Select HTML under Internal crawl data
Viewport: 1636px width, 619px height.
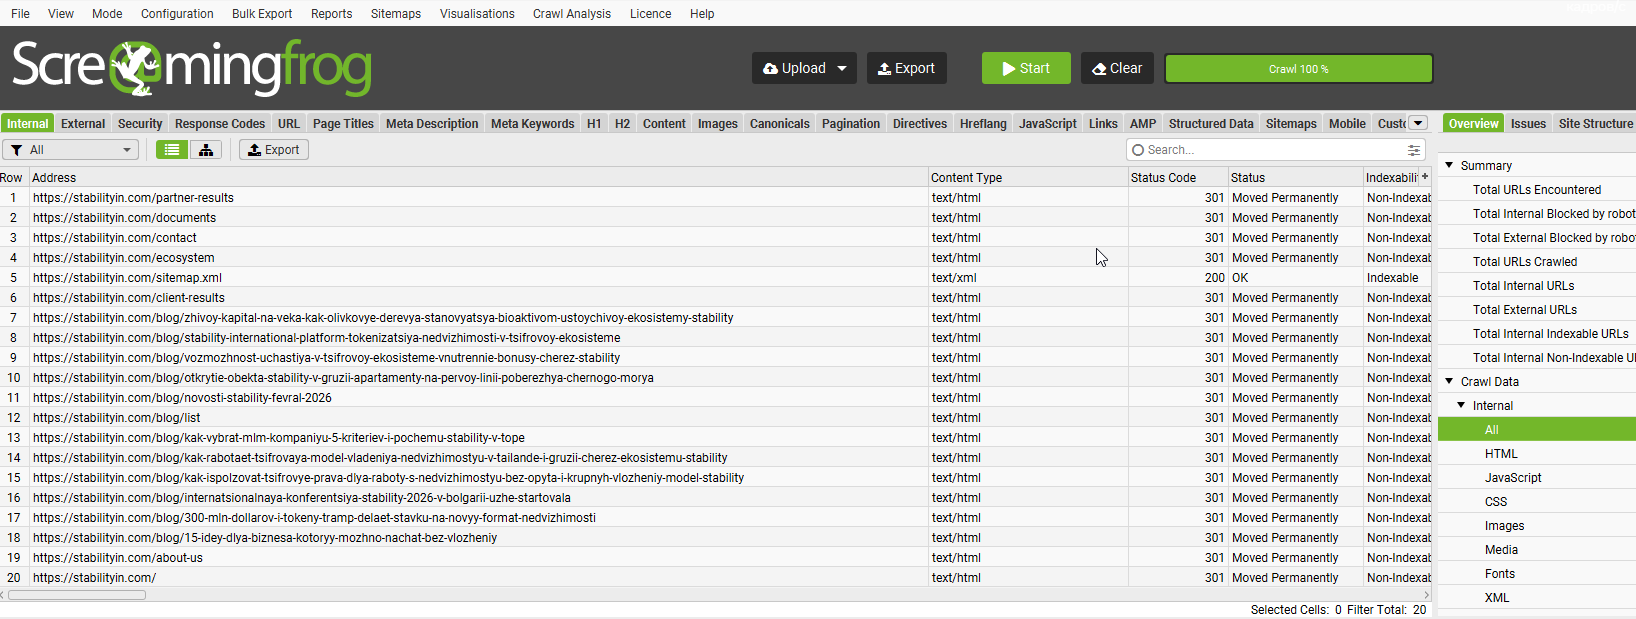coord(1501,454)
